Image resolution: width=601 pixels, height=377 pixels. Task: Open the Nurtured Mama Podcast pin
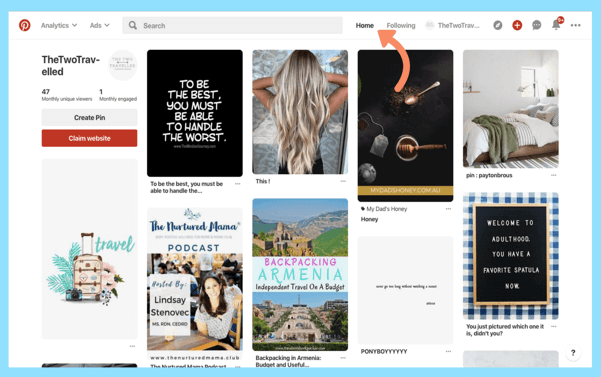[x=195, y=284]
